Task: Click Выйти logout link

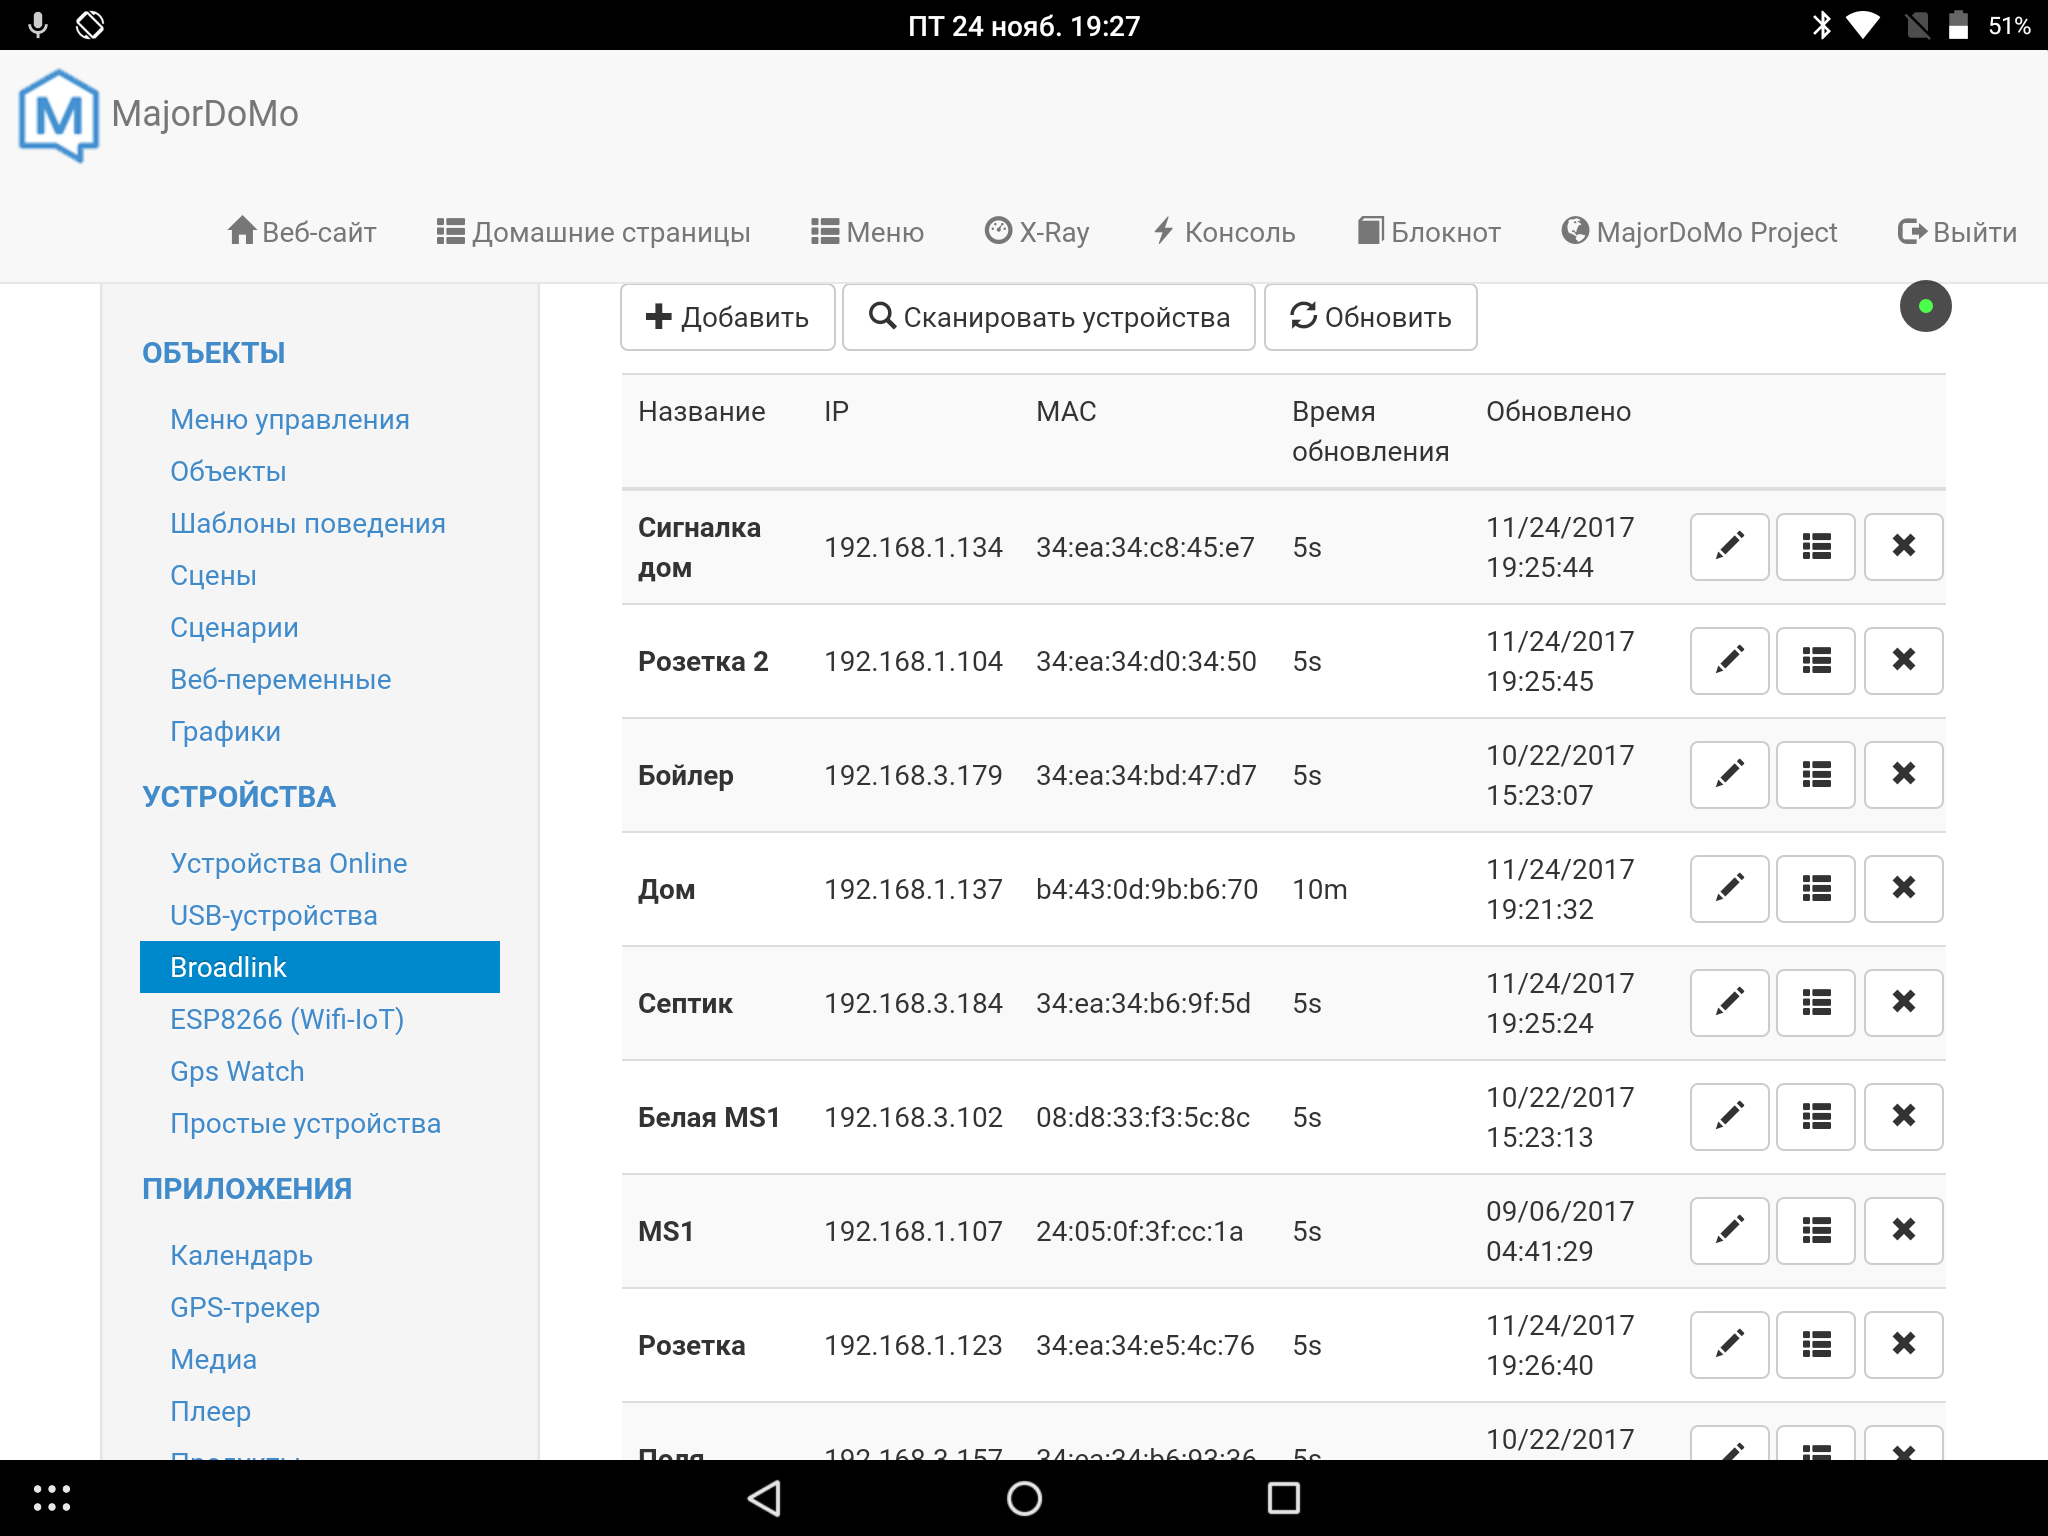Action: [1957, 232]
